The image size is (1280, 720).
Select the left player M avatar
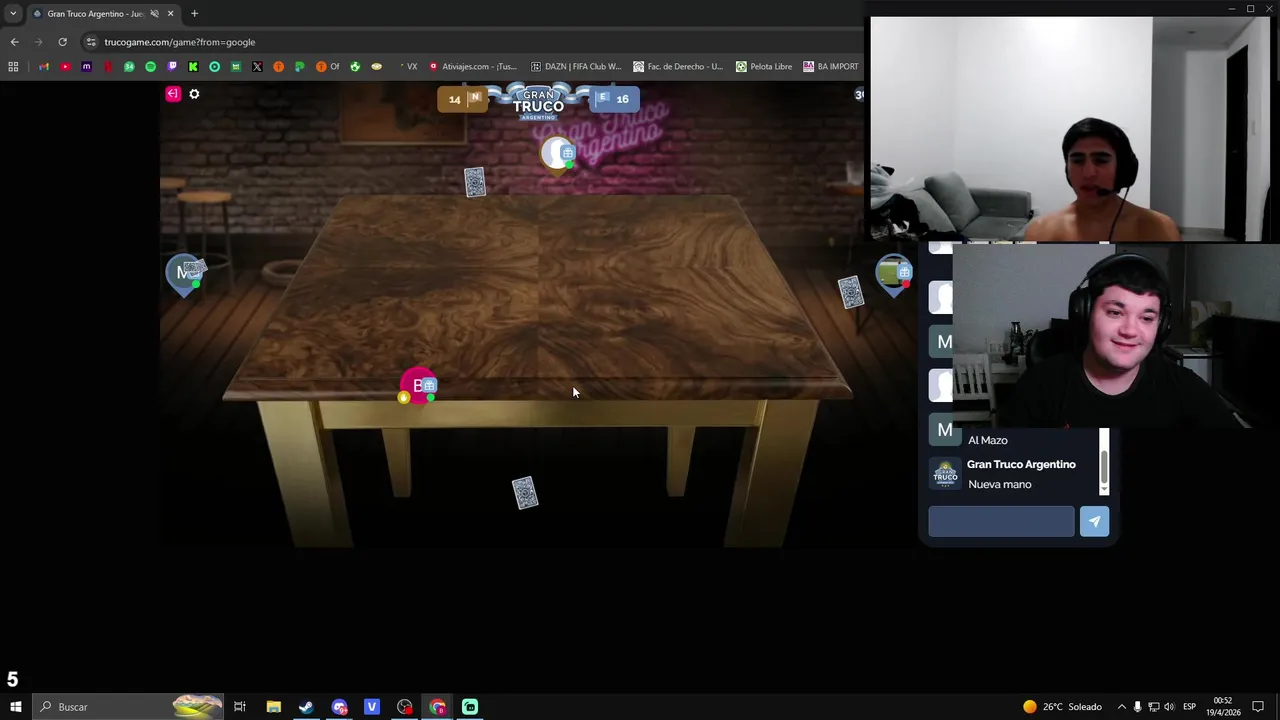click(185, 273)
